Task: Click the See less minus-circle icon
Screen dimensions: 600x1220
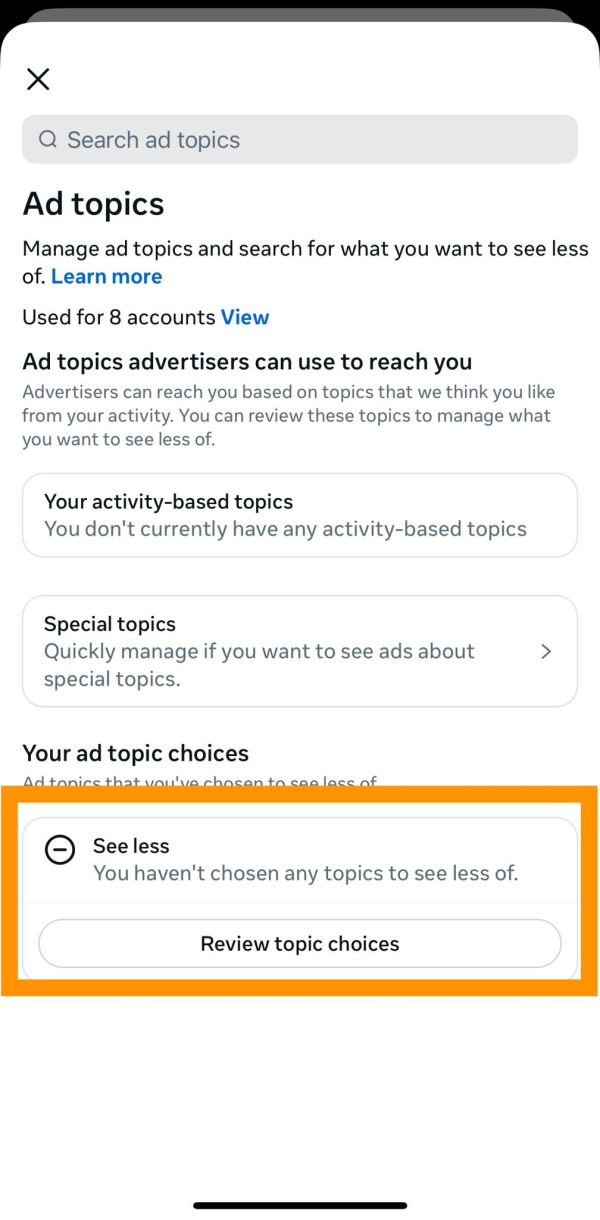Action: pyautogui.click(x=60, y=850)
